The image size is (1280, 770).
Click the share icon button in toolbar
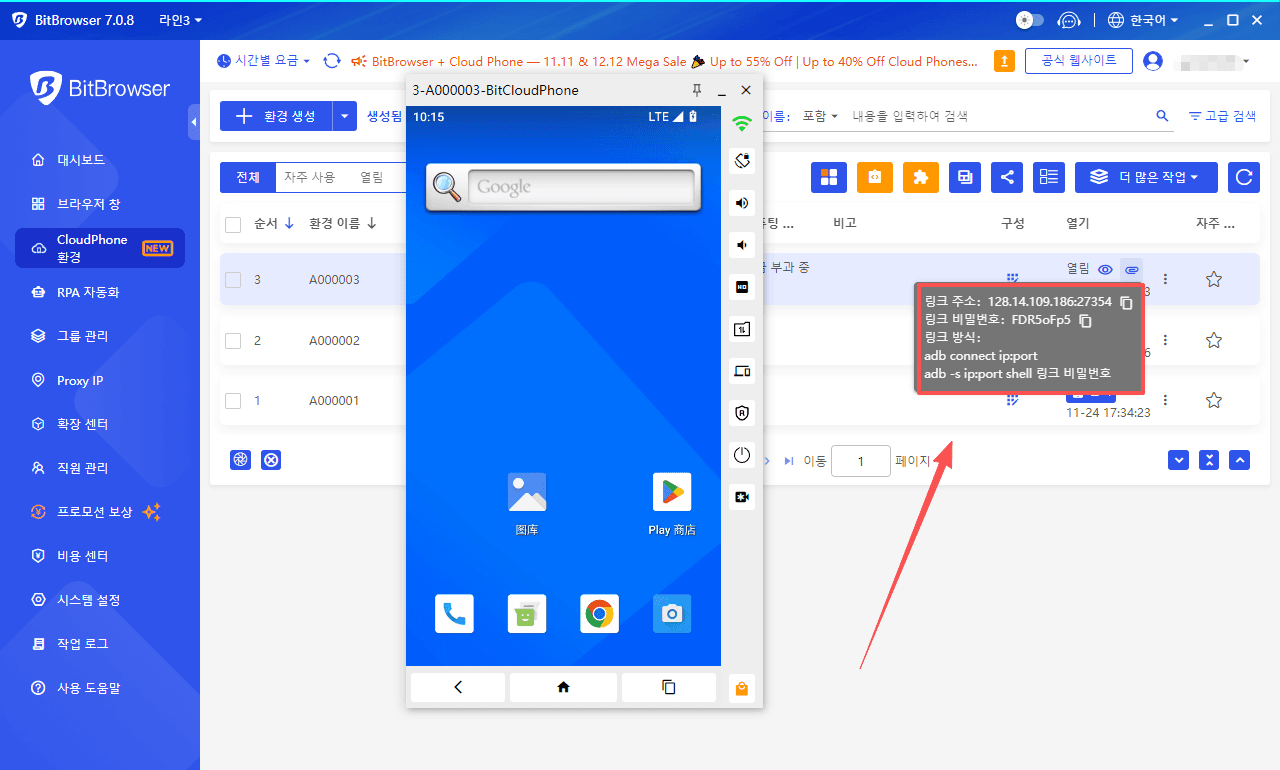pyautogui.click(x=1007, y=177)
